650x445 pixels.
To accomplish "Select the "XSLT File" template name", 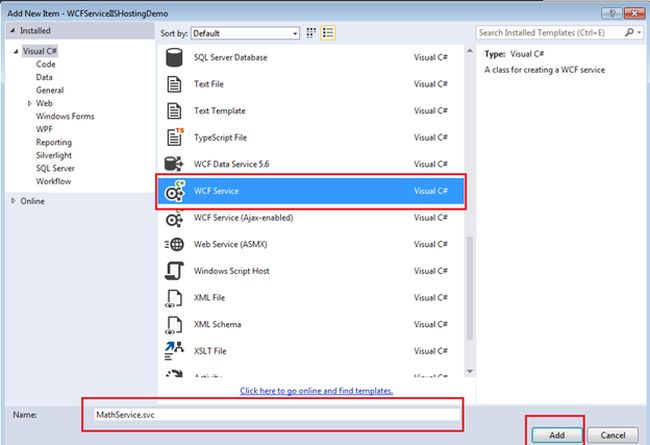I will point(210,351).
